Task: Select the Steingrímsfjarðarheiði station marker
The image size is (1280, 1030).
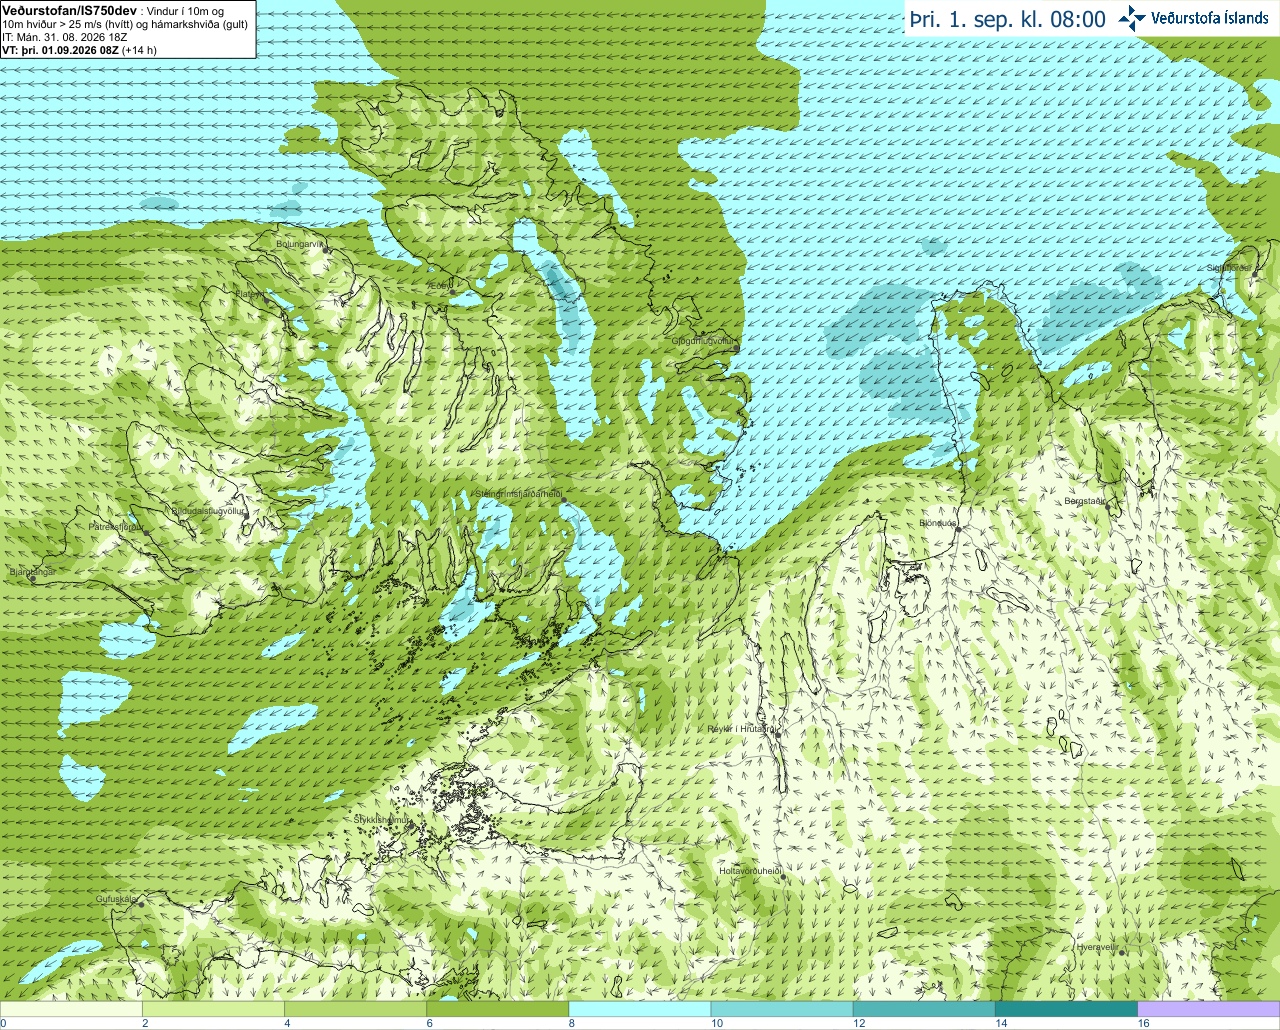Action: click(x=562, y=500)
